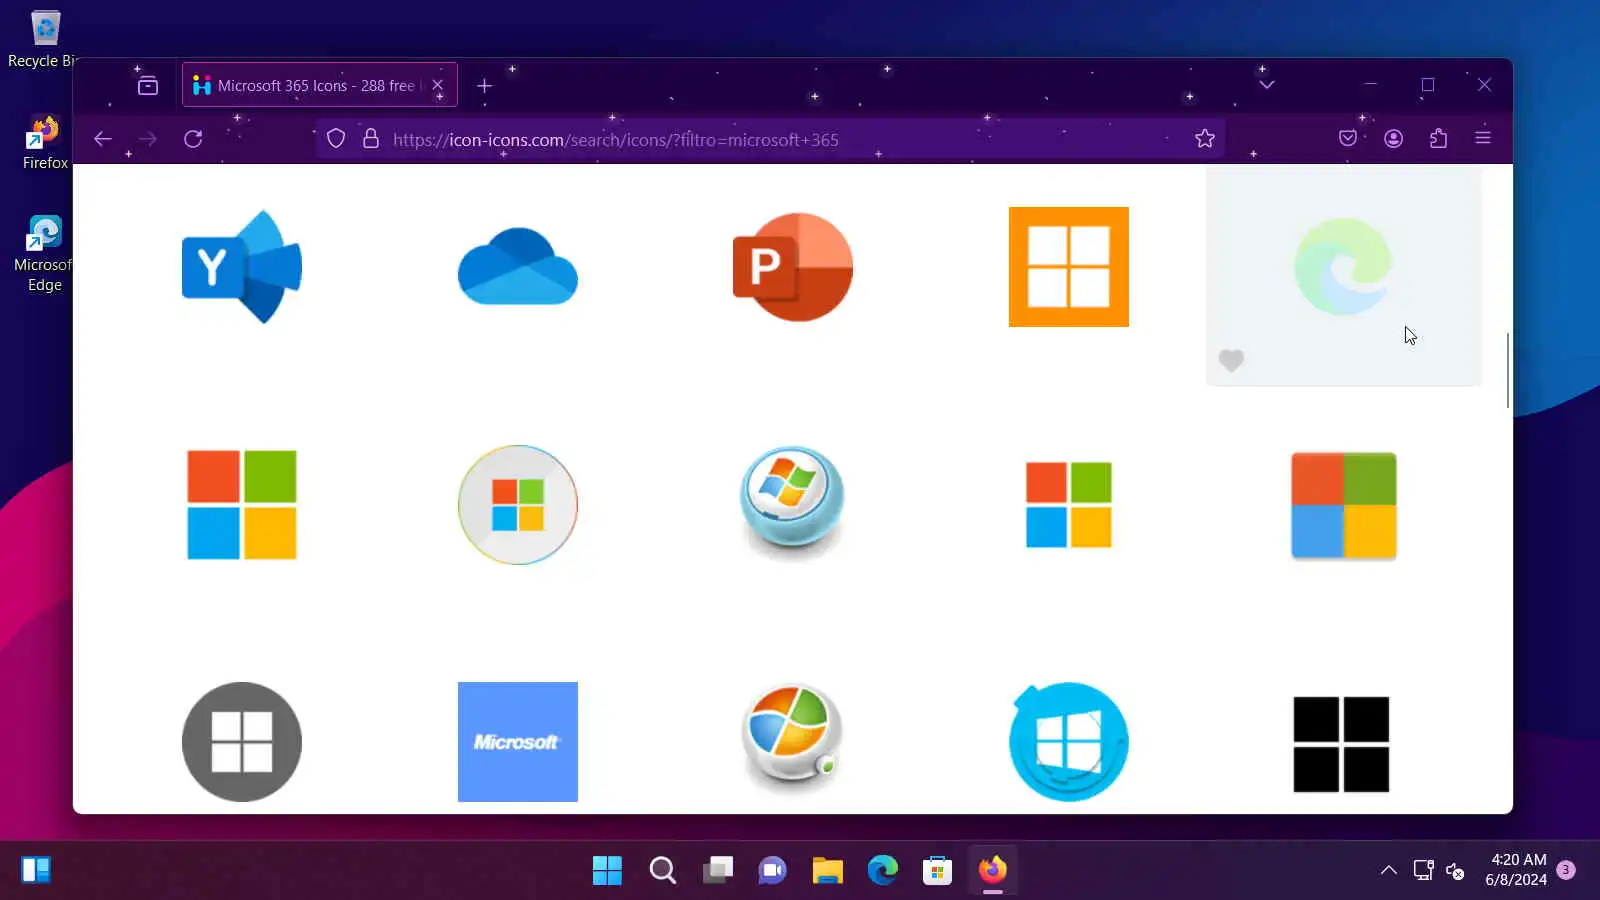Viewport: 1600px width, 900px height.
Task: Go forward one page
Action: [148, 139]
